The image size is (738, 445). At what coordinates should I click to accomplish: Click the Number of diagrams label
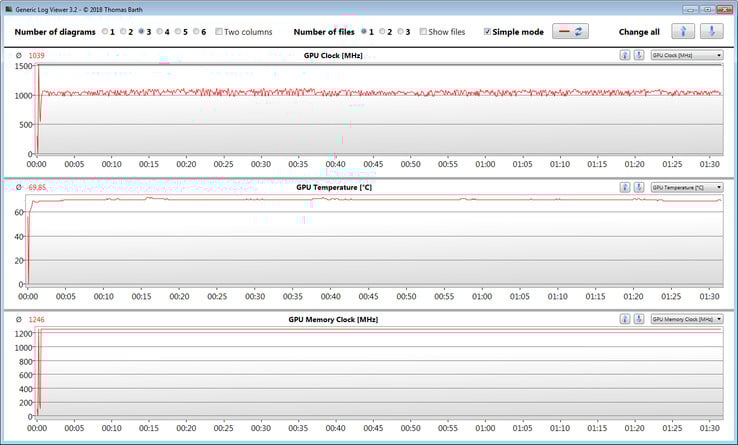pos(55,32)
